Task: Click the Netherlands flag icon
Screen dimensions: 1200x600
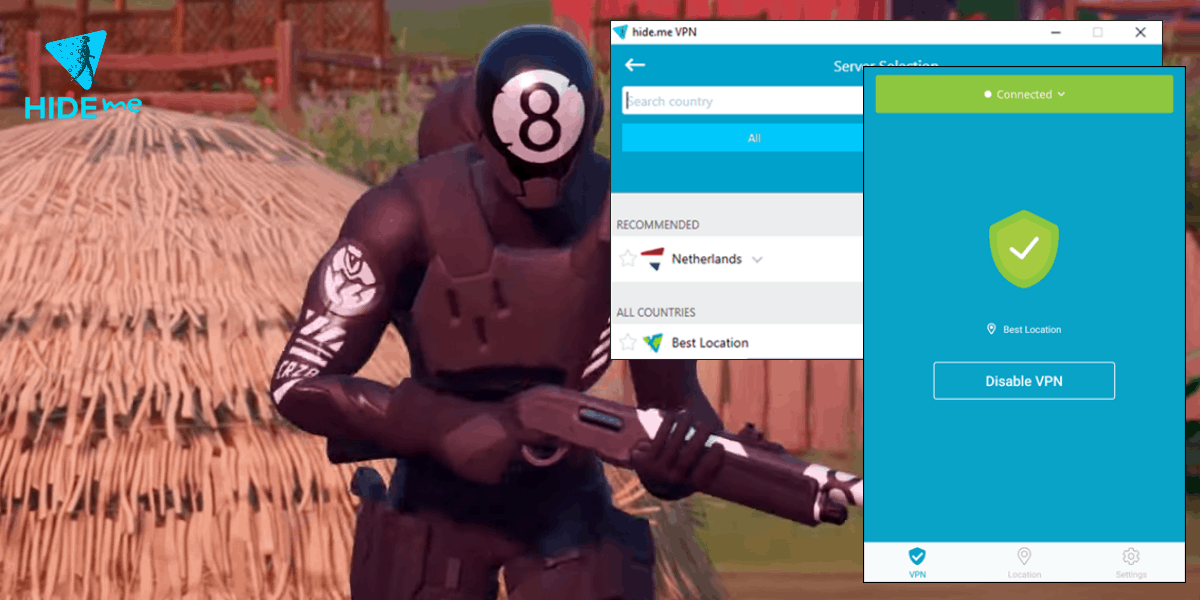Action: [x=653, y=259]
